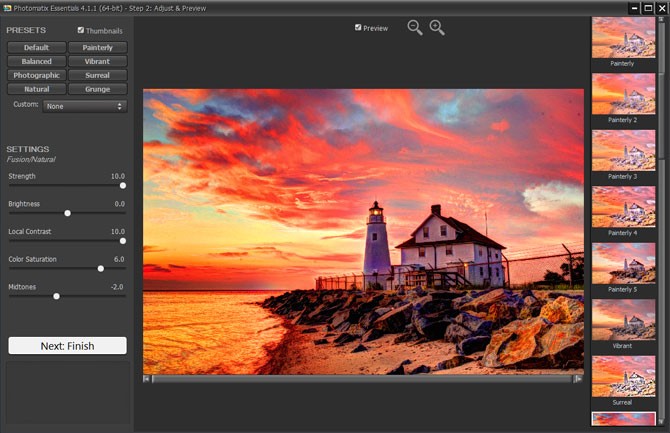Click the Strength slider handle
670x433 pixels.
tap(123, 185)
